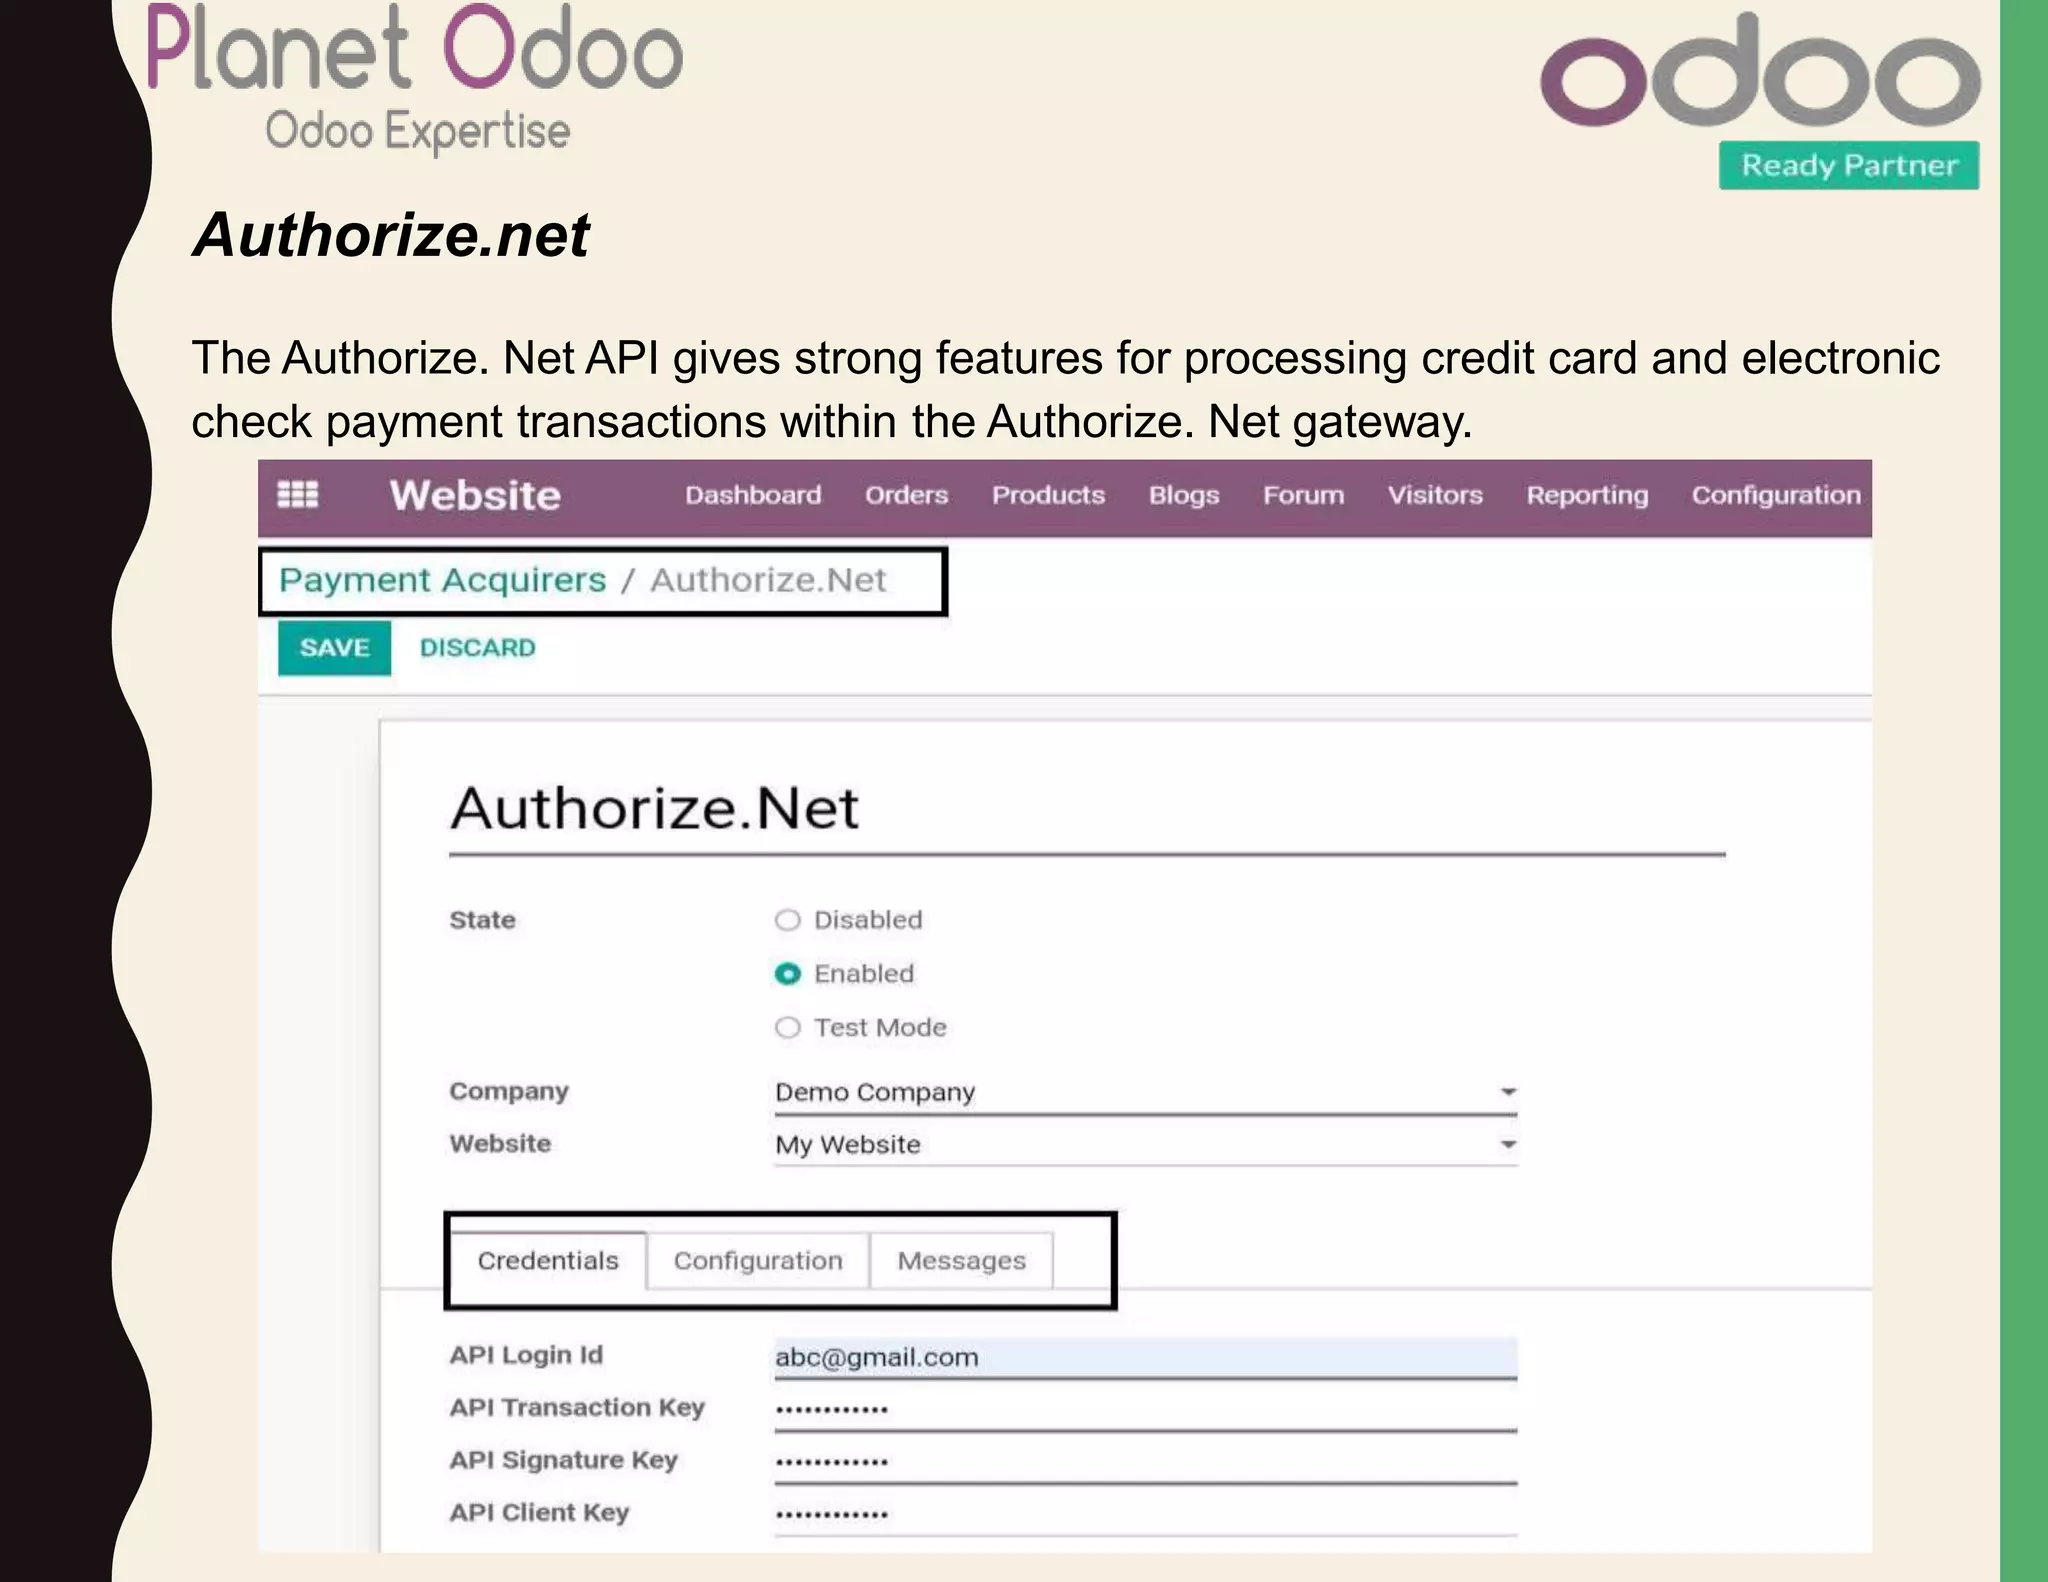Open the apps grid menu icon
The width and height of the screenshot is (2048, 1582).
click(x=297, y=495)
